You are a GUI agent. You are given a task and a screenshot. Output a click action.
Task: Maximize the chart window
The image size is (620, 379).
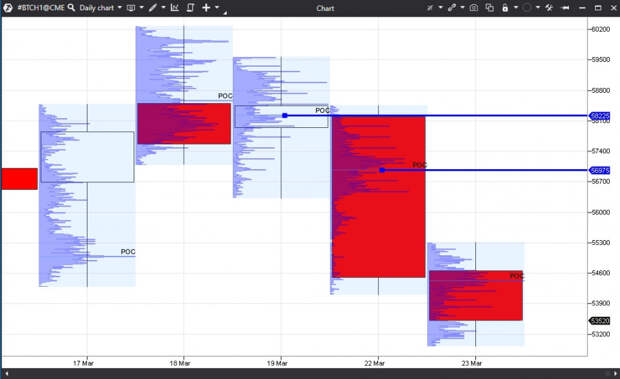tap(598, 8)
